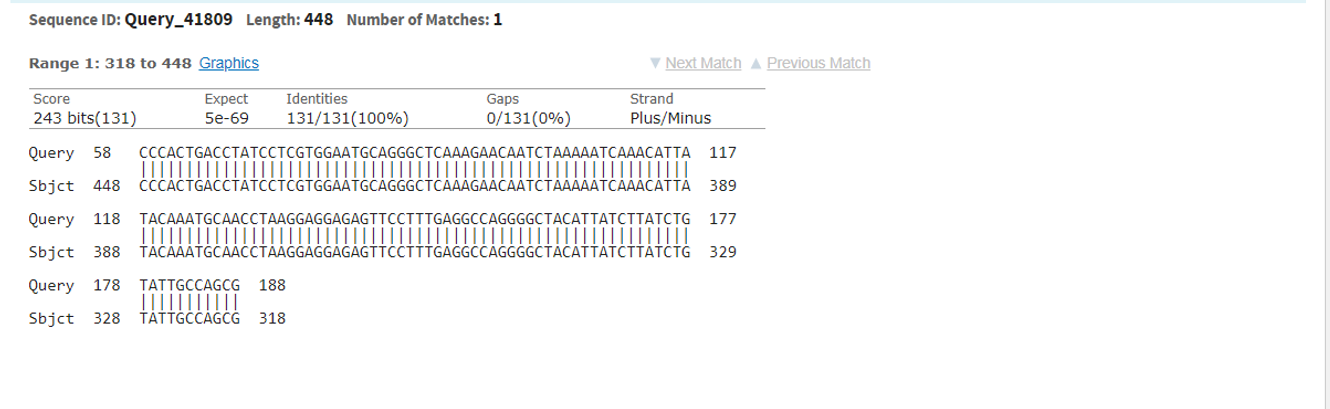Click the Strand column header
1330x409 pixels.
point(652,99)
